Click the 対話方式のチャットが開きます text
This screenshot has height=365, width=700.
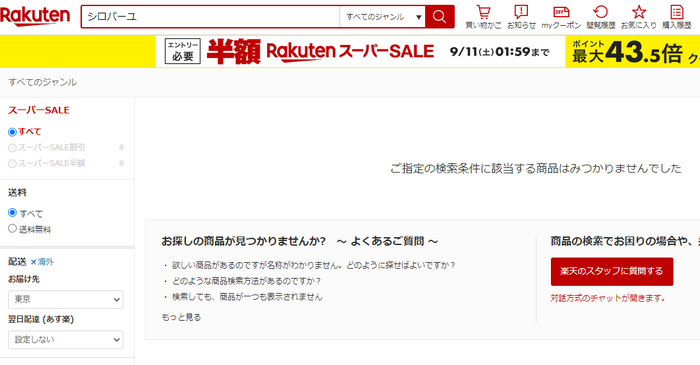point(608,298)
